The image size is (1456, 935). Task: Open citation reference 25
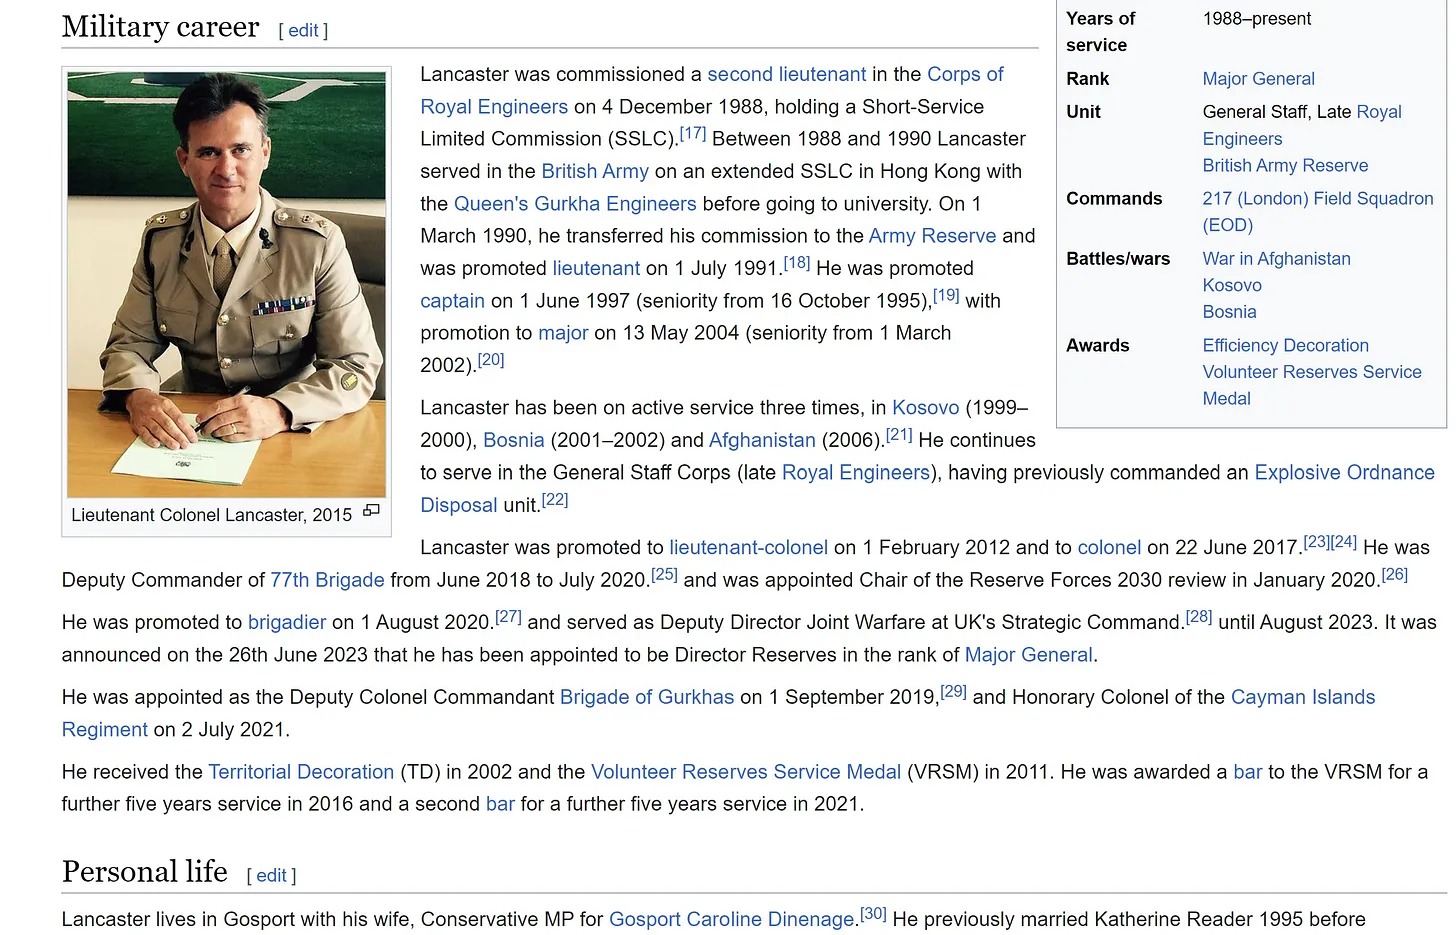click(x=664, y=575)
